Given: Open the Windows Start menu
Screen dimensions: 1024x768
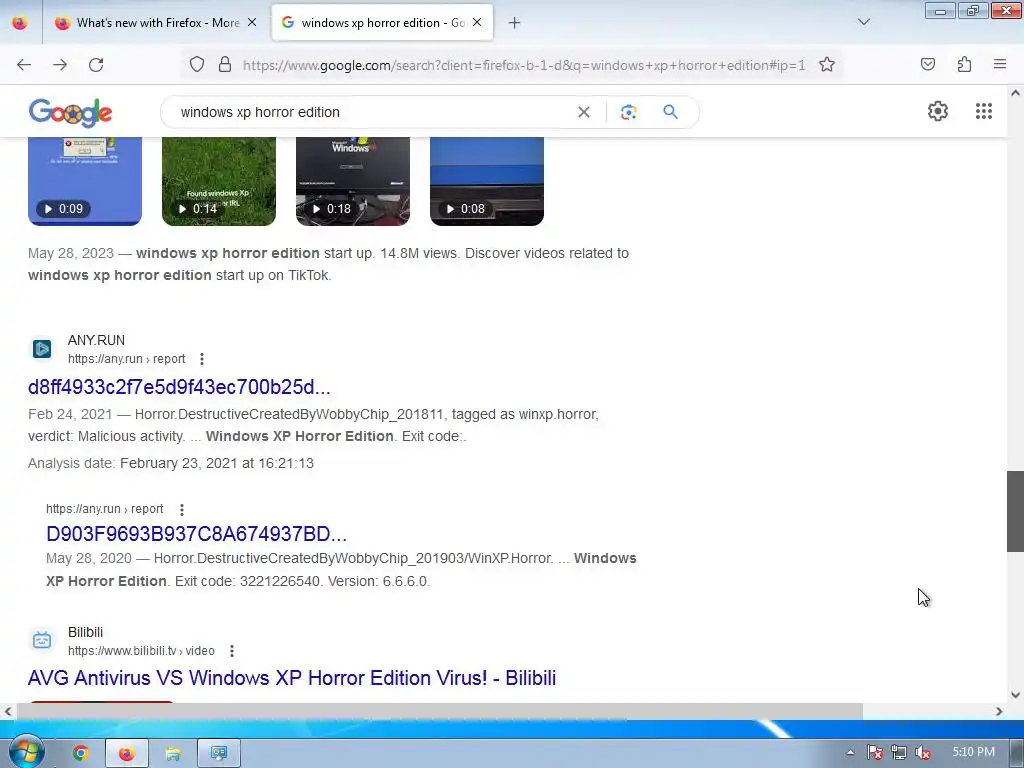Looking at the screenshot, I should 25,752.
